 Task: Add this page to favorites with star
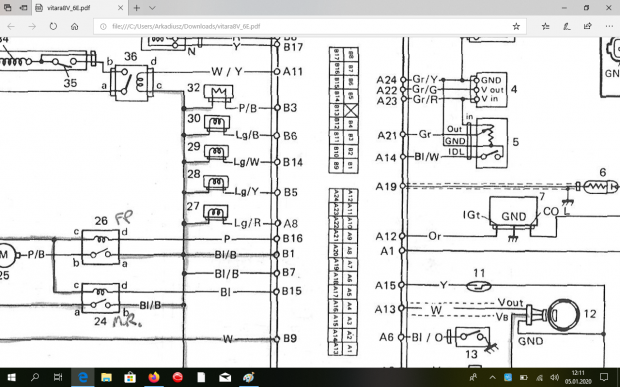[x=516, y=26]
